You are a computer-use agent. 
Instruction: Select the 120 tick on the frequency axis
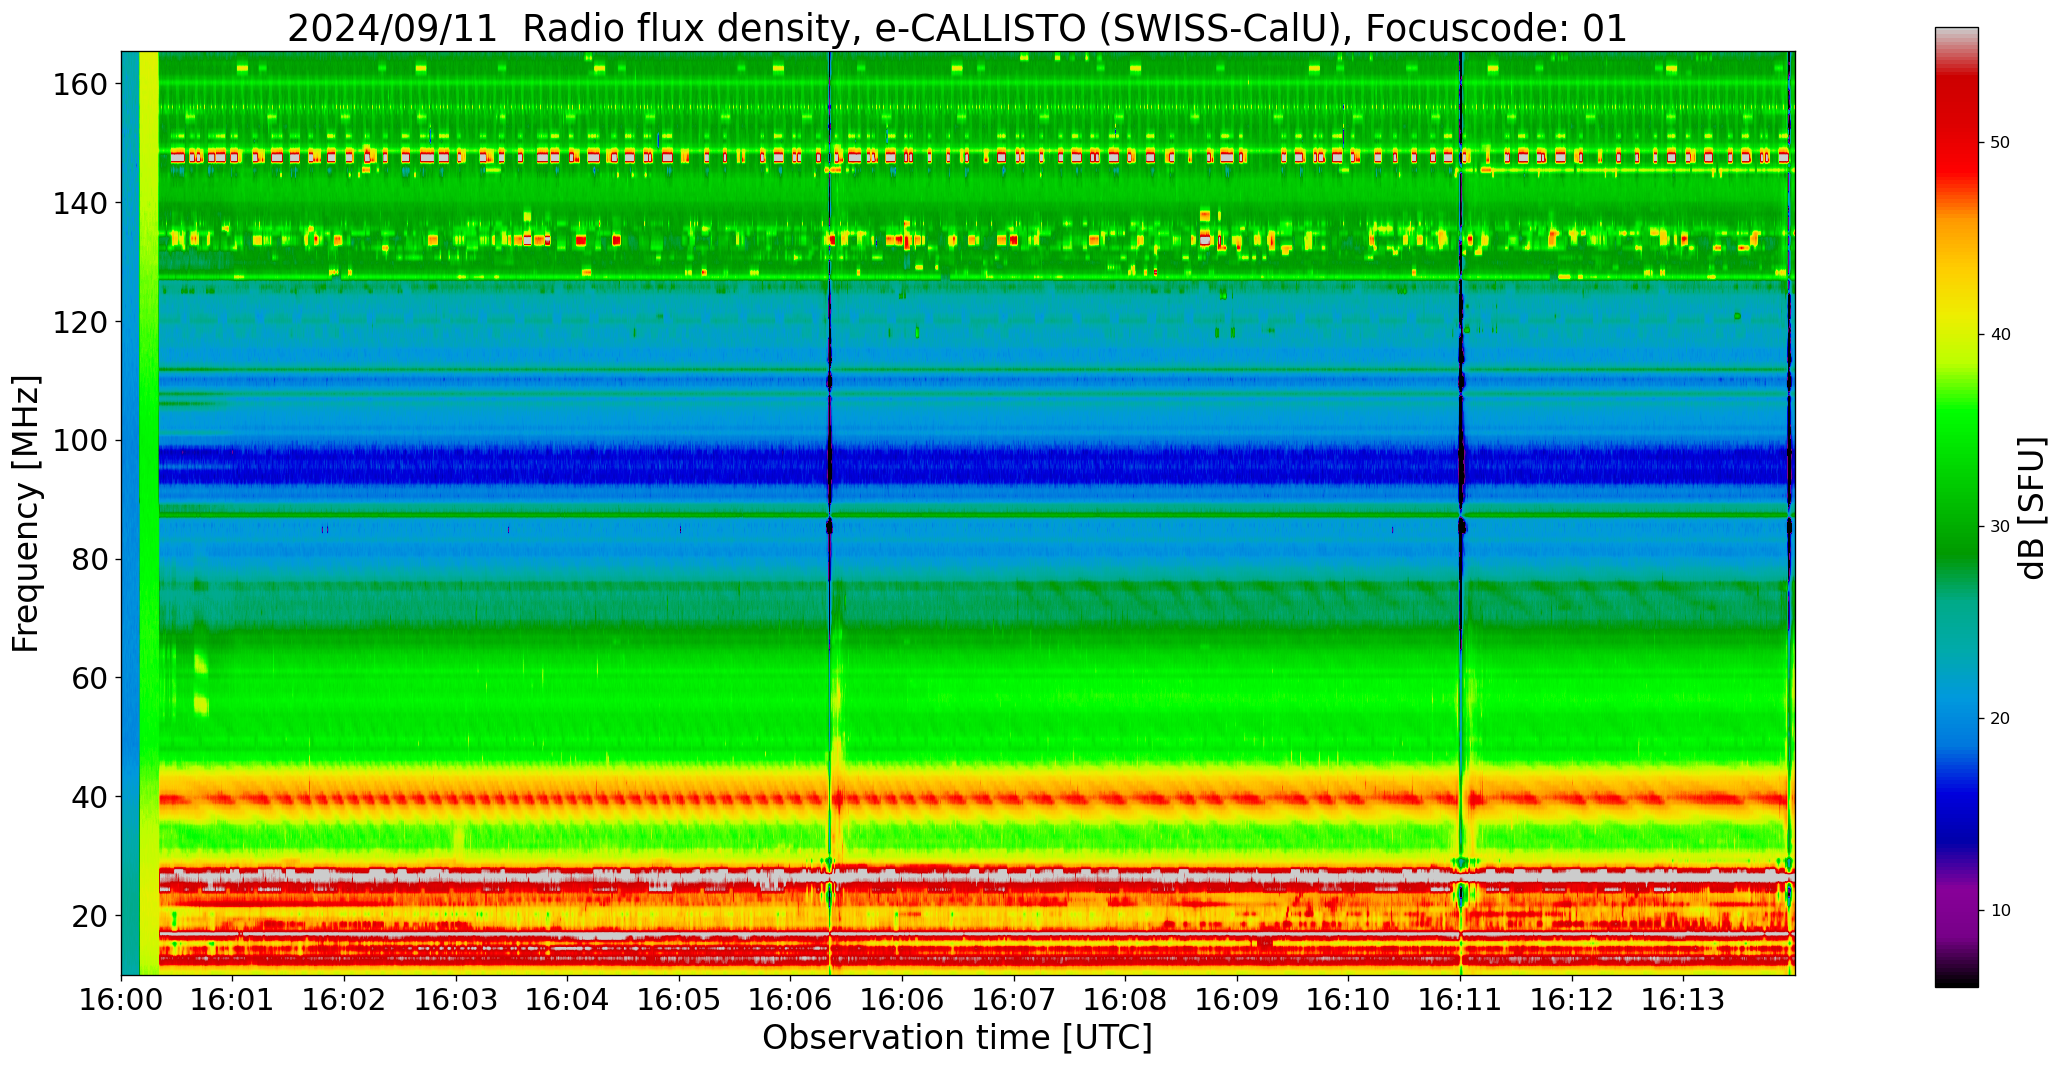79,322
